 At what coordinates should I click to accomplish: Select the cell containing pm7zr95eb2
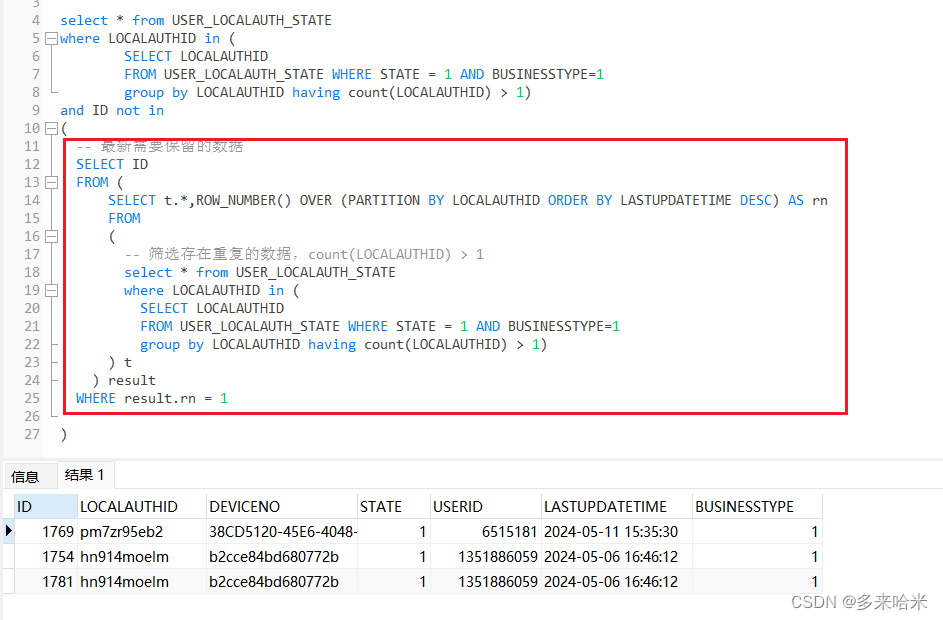[x=118, y=531]
